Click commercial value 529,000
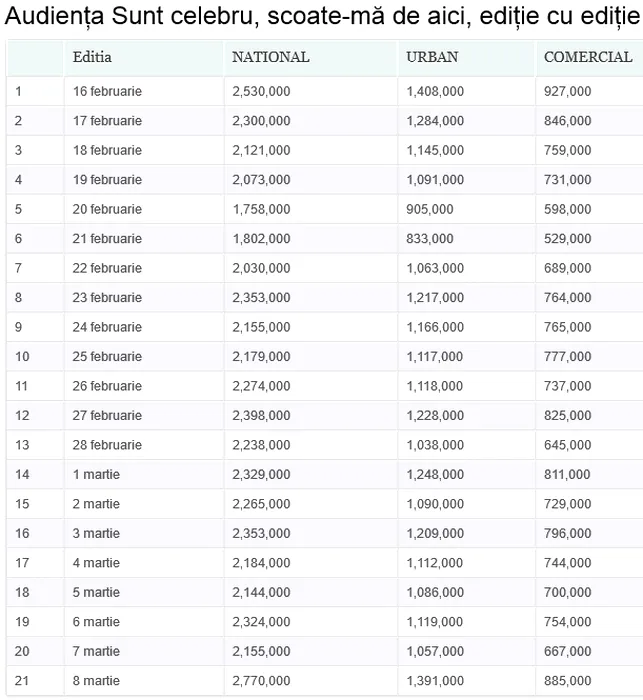The width and height of the screenshot is (643, 700). [567, 239]
